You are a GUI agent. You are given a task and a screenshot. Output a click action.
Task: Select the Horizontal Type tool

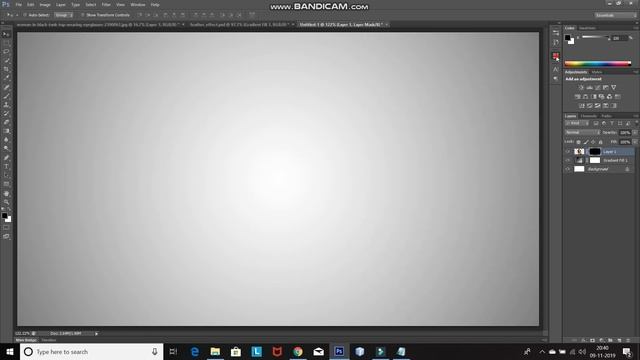[6, 167]
